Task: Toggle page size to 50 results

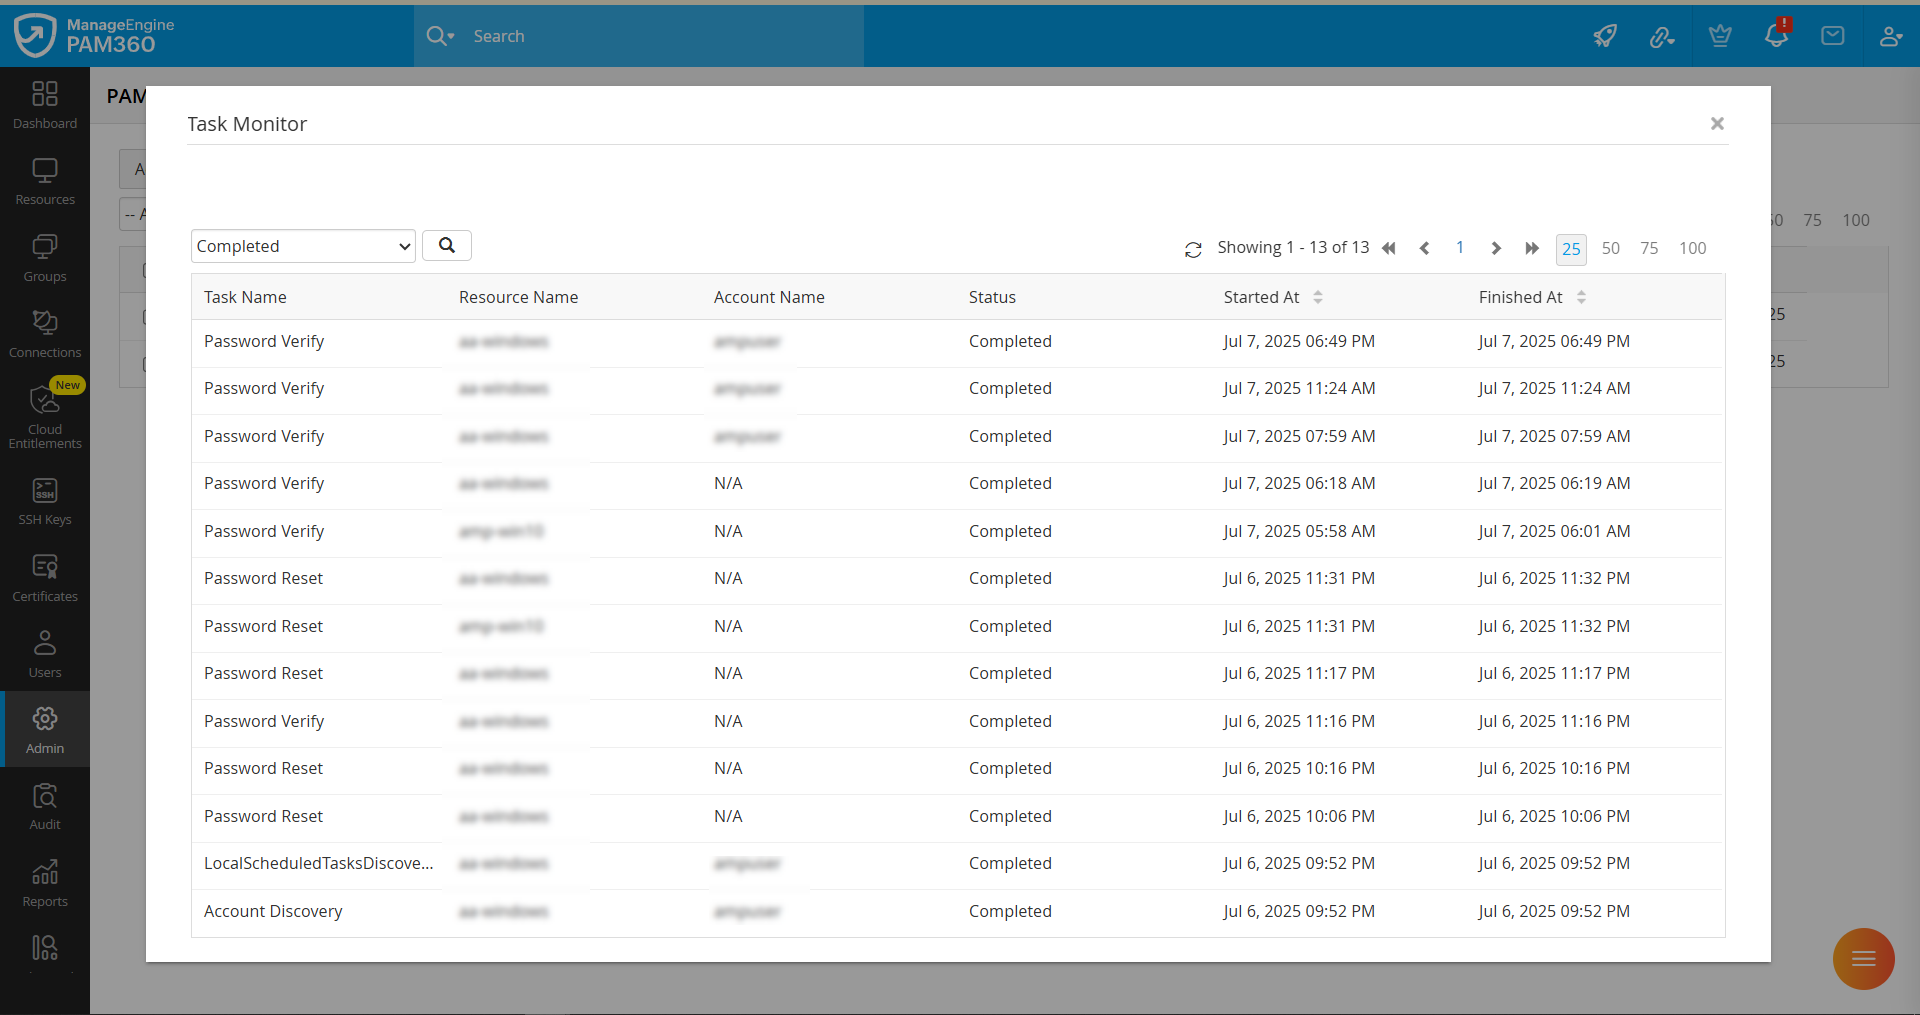Action: (x=1610, y=248)
